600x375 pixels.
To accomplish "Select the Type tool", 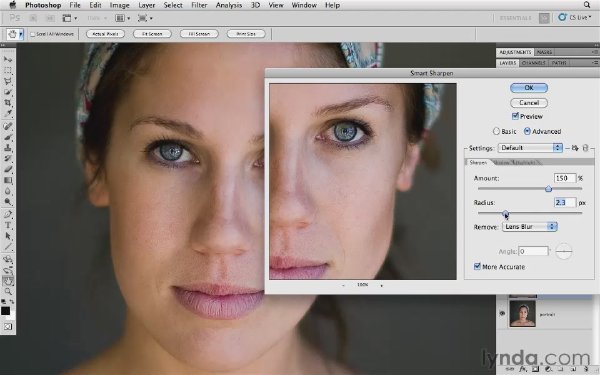I will pyautogui.click(x=8, y=225).
